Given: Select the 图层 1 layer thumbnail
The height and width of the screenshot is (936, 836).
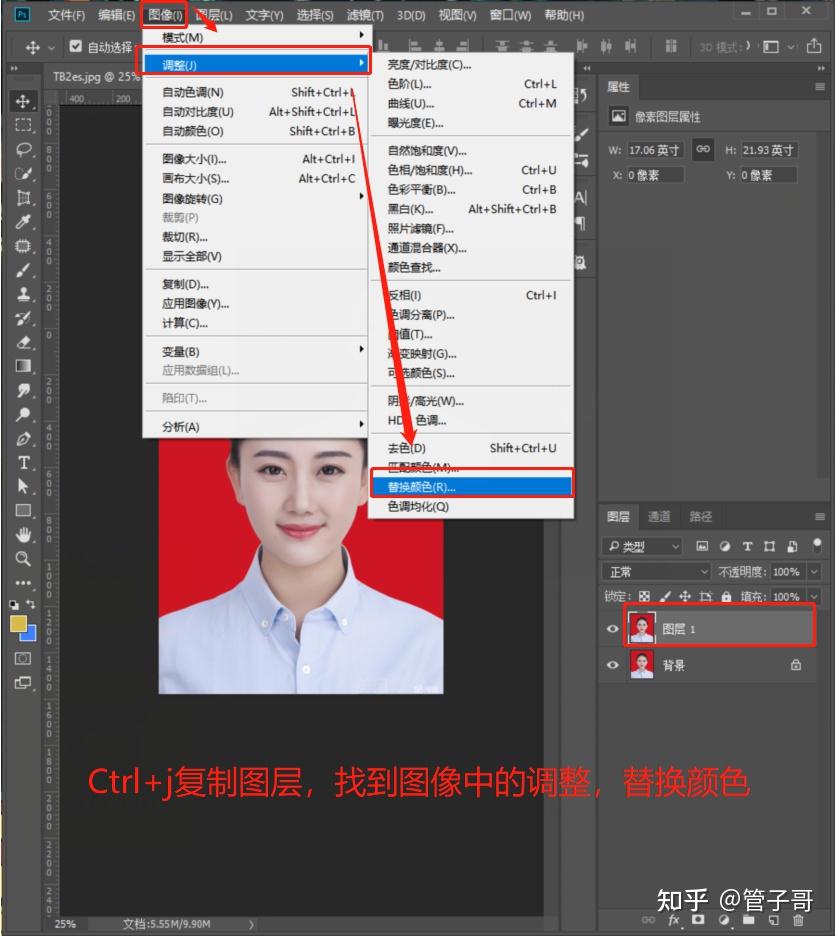Looking at the screenshot, I should coord(642,629).
